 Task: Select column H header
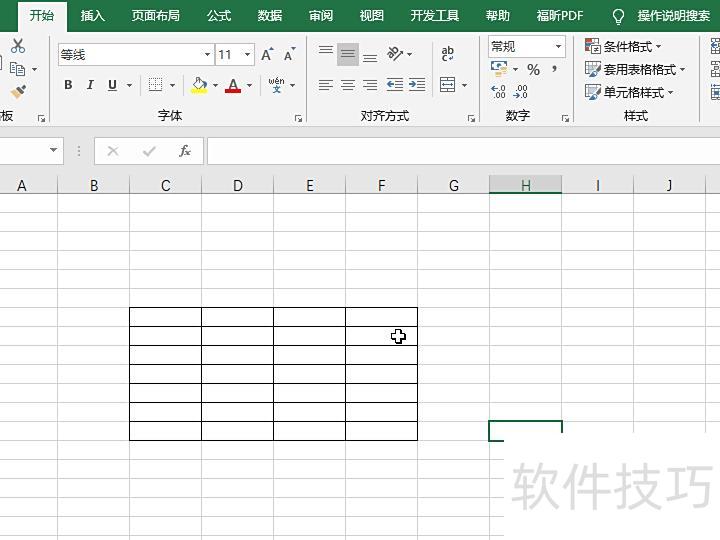[x=526, y=185]
